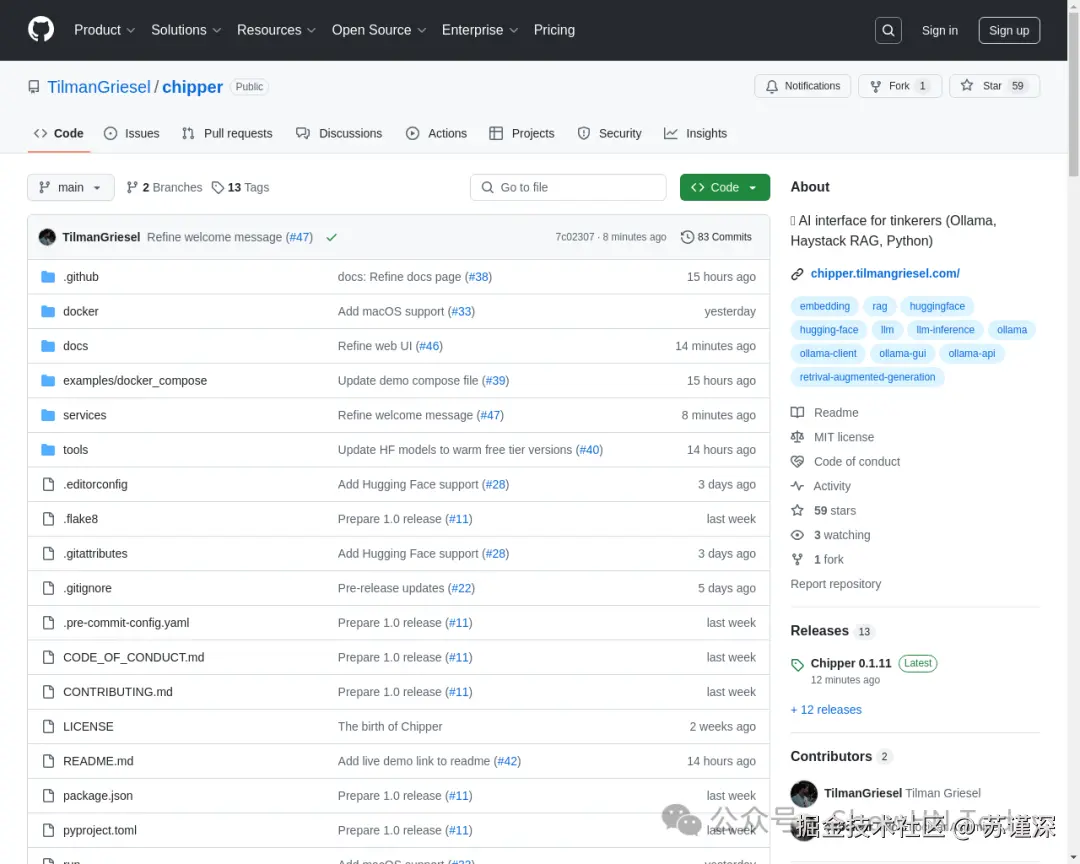Click the README.md file icon
The width and height of the screenshot is (1080, 864).
click(48, 761)
